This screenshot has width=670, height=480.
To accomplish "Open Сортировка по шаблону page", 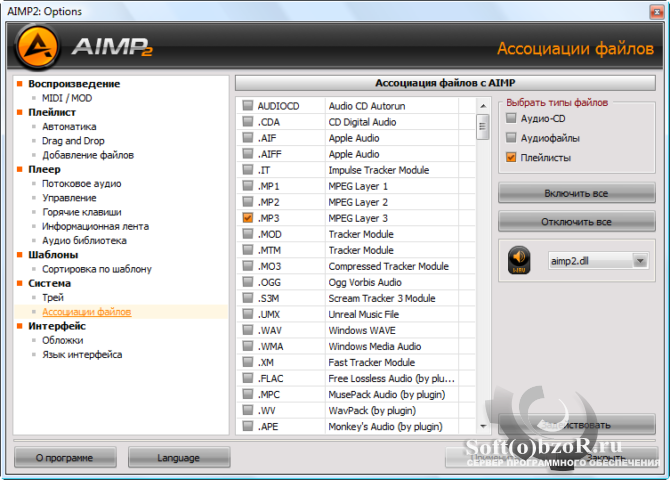I will pos(97,269).
